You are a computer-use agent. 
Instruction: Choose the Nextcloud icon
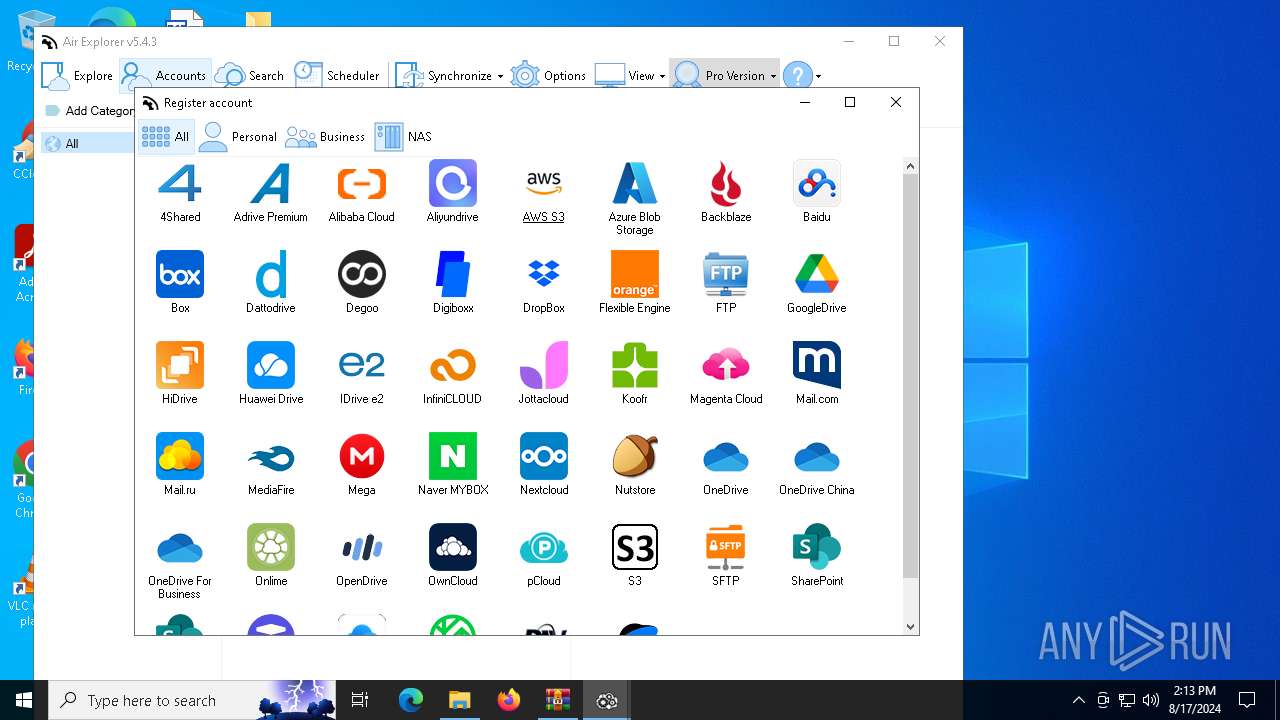pos(544,456)
